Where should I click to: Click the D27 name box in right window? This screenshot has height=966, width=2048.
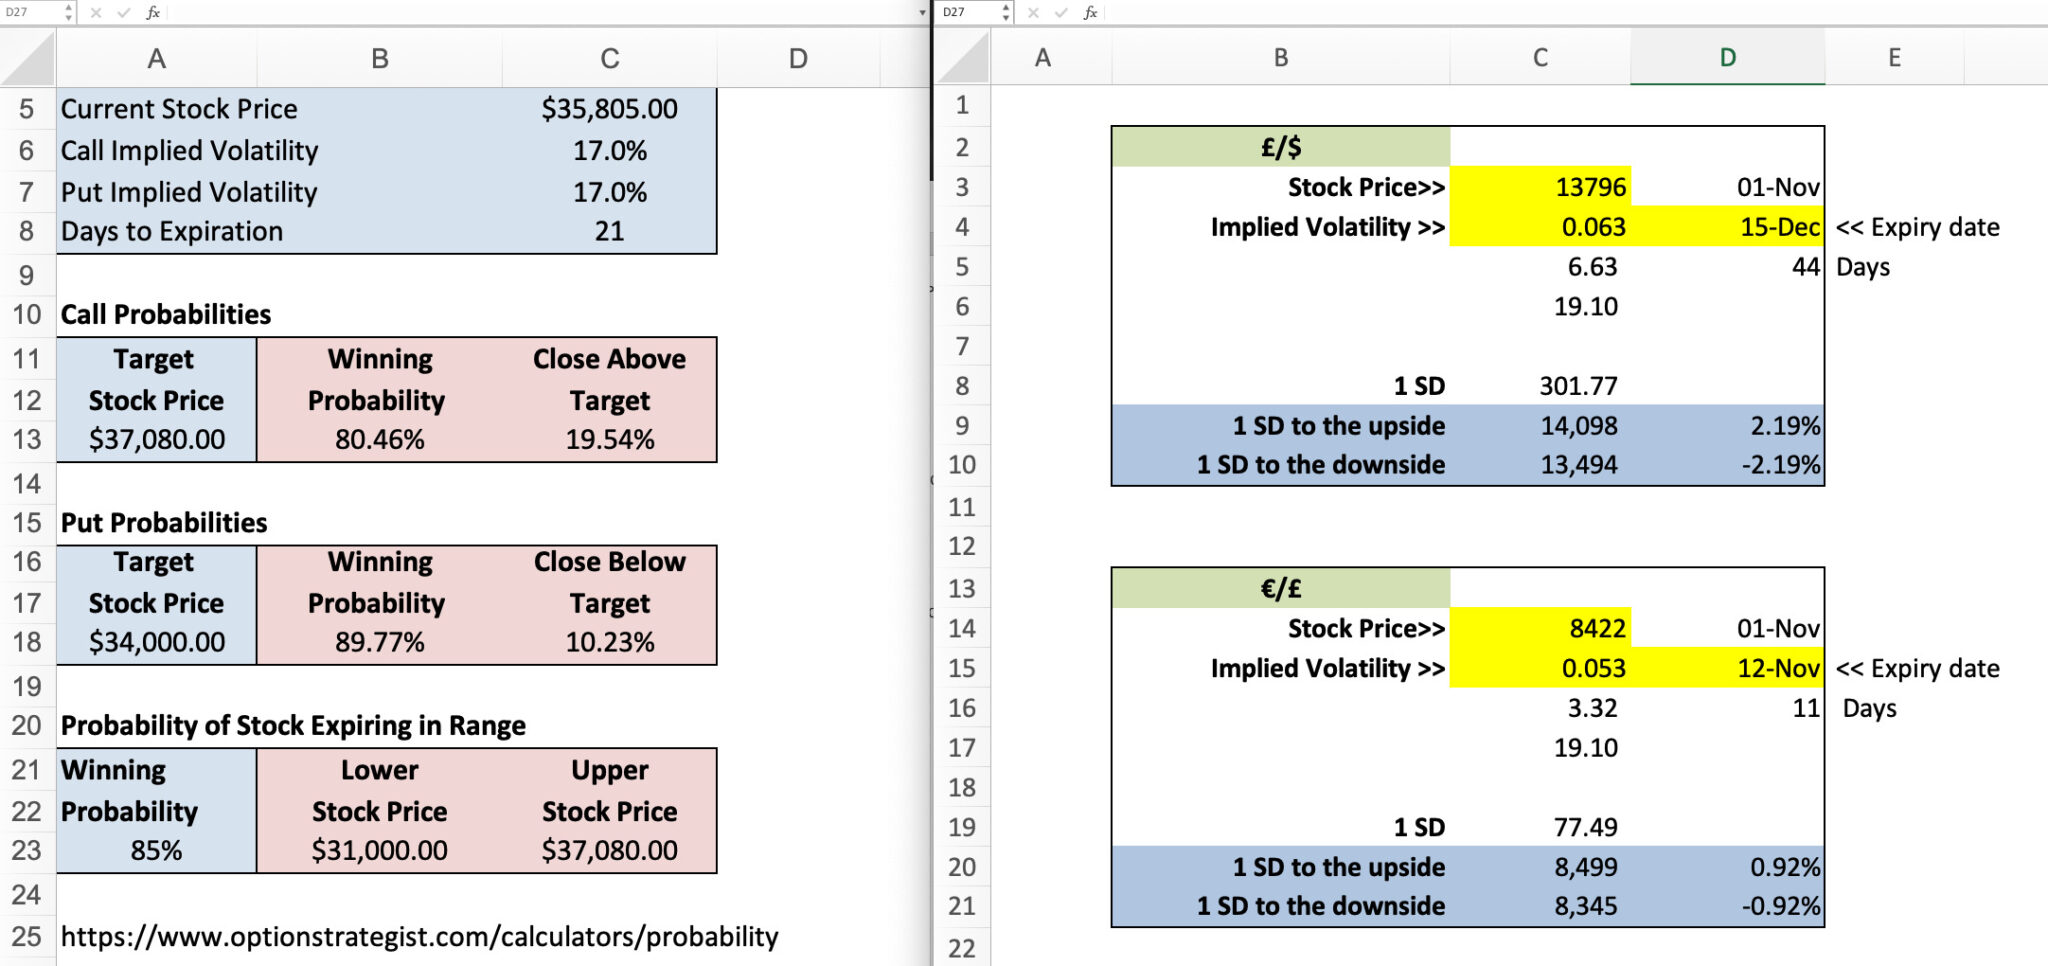[x=969, y=12]
